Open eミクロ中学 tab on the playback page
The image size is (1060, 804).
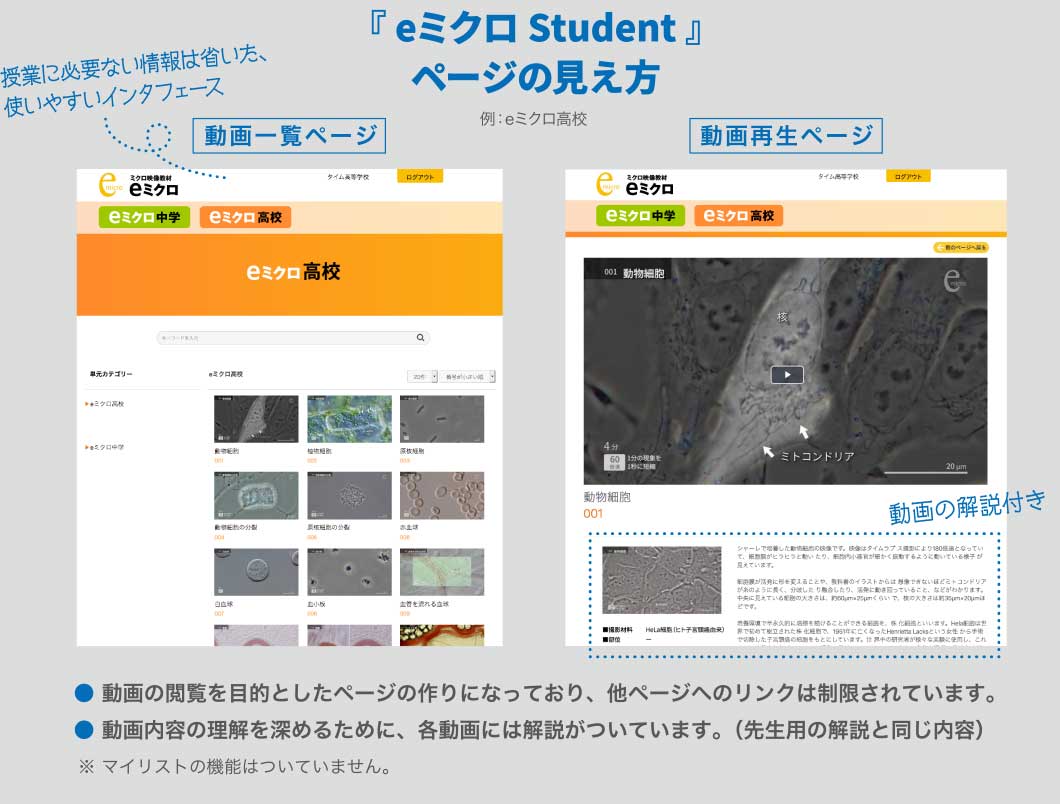click(x=635, y=216)
